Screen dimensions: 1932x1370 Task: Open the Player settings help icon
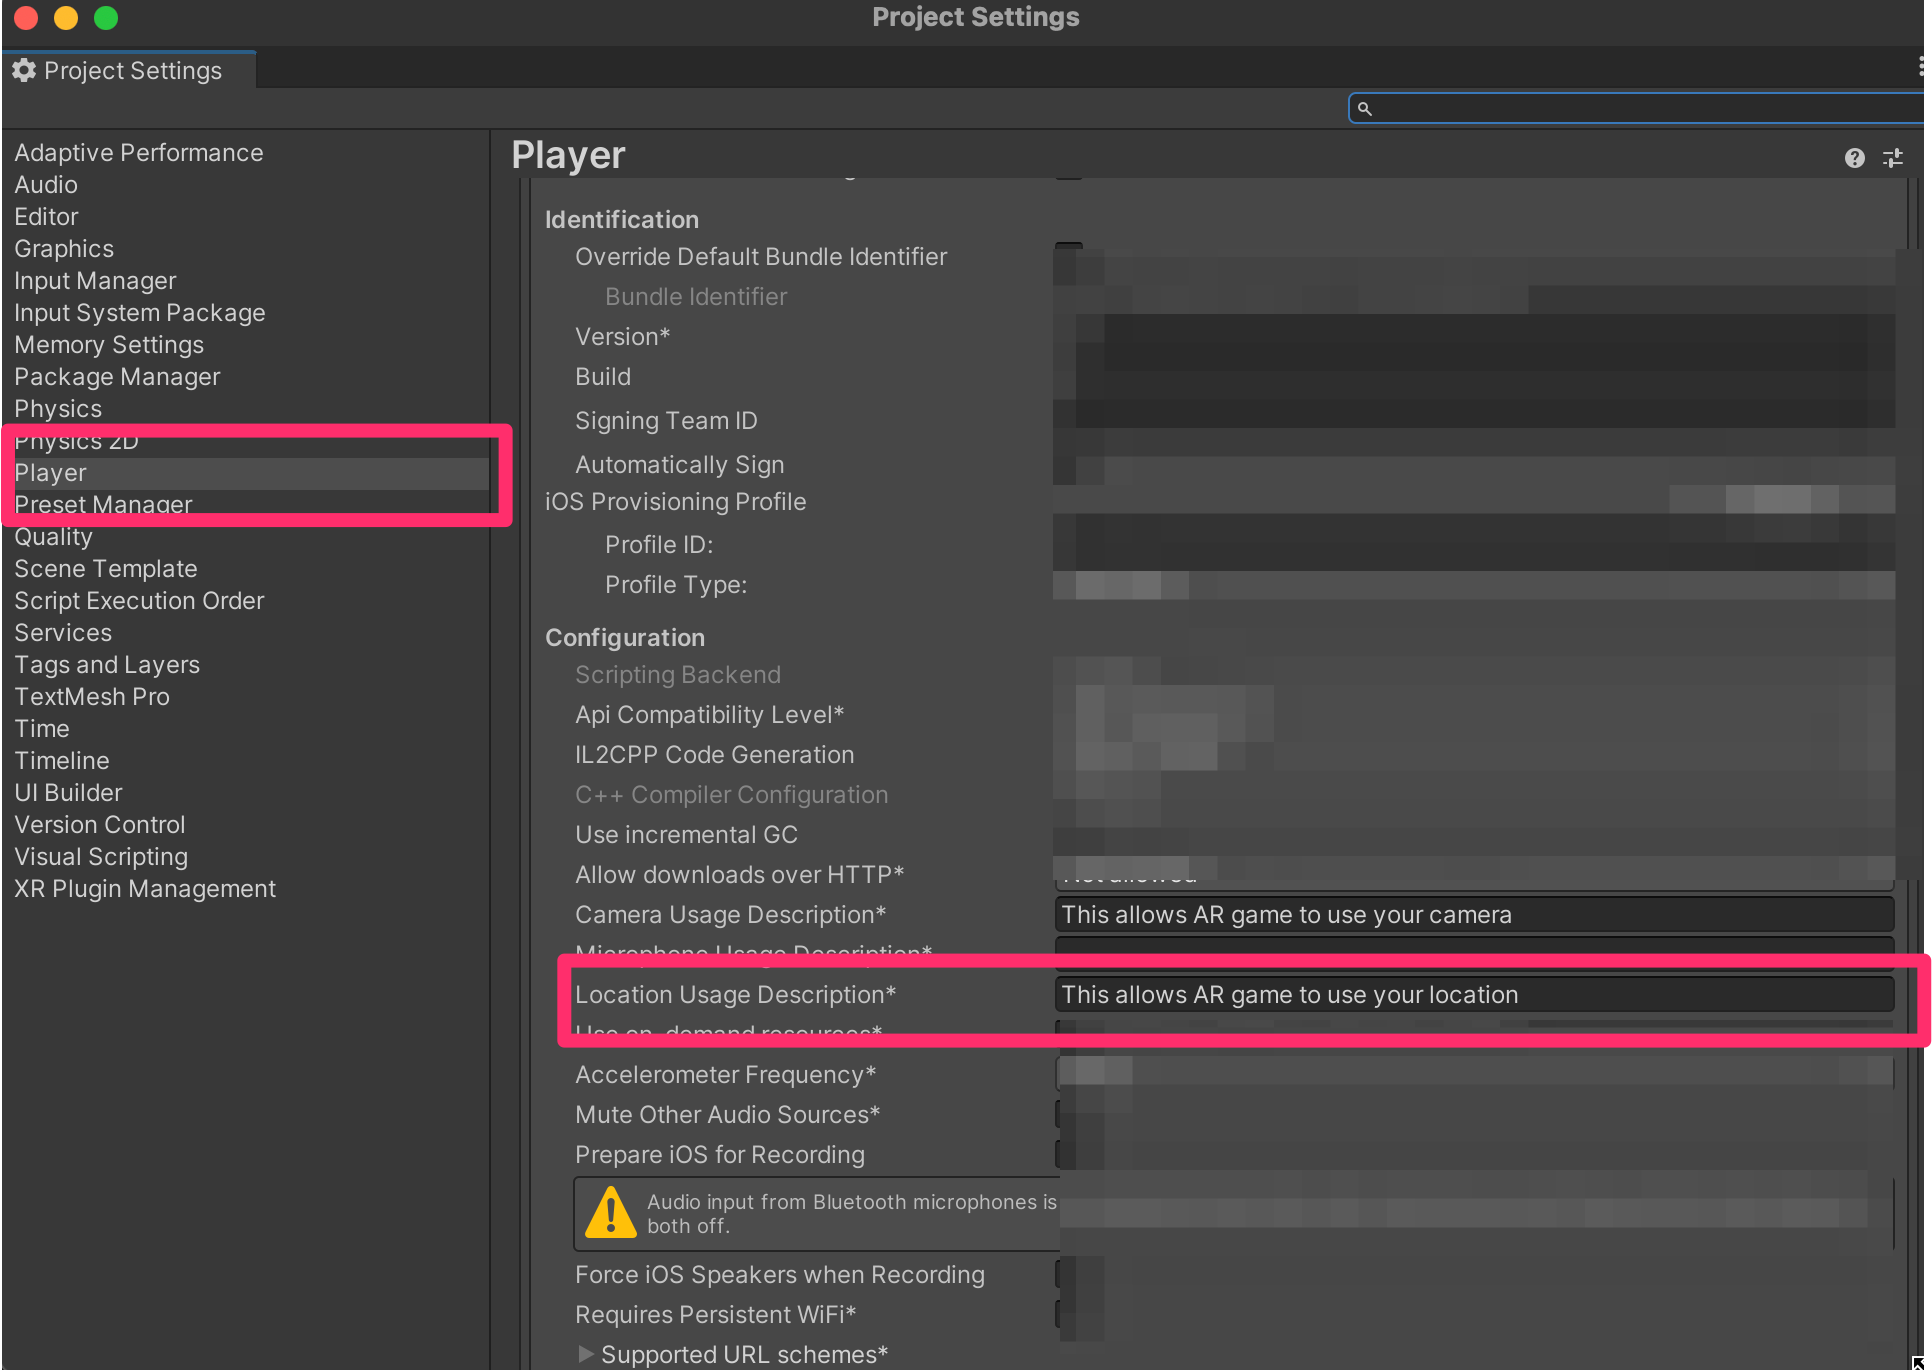pos(1854,158)
